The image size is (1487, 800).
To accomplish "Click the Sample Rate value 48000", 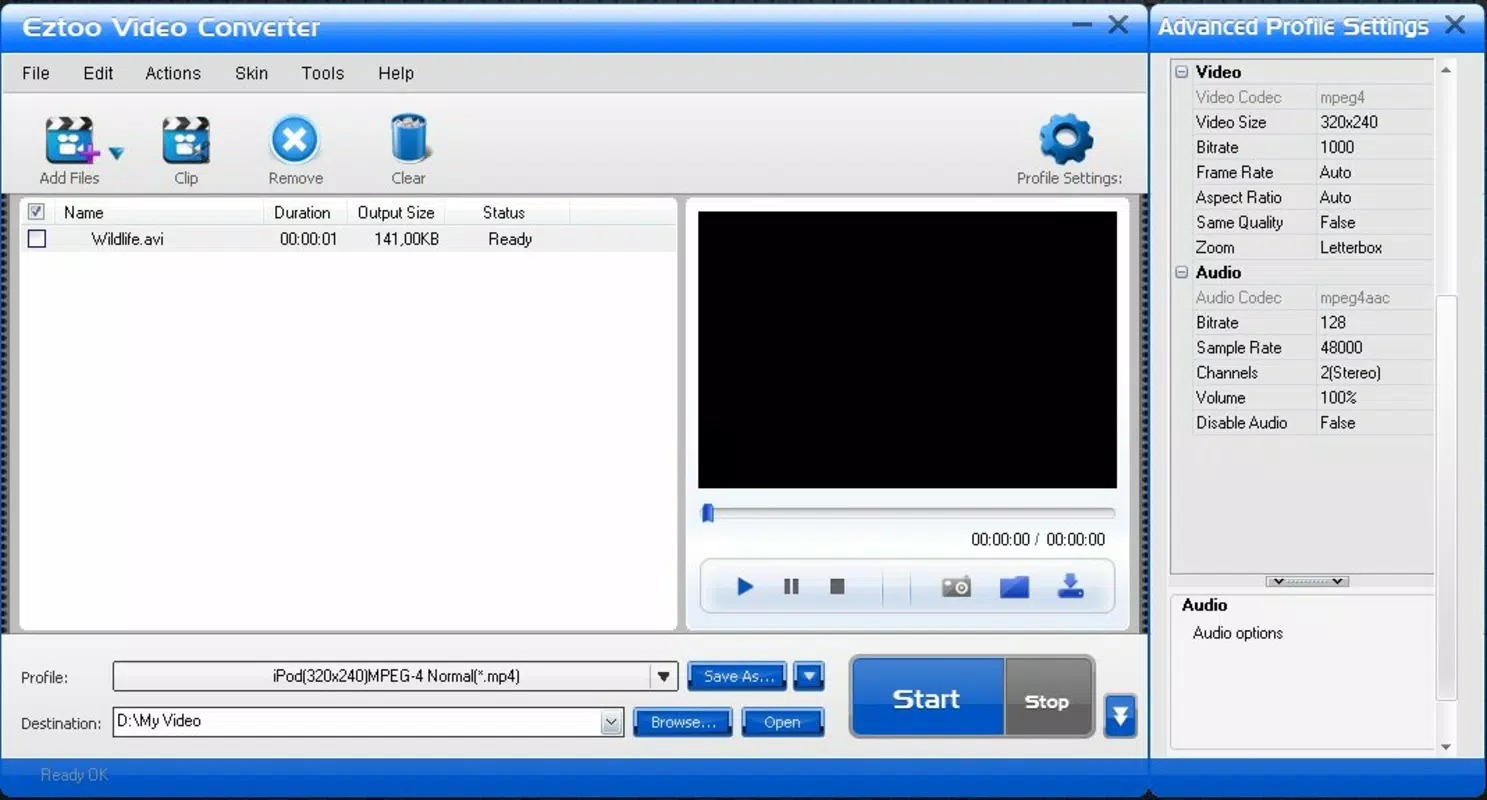I will pos(1341,347).
